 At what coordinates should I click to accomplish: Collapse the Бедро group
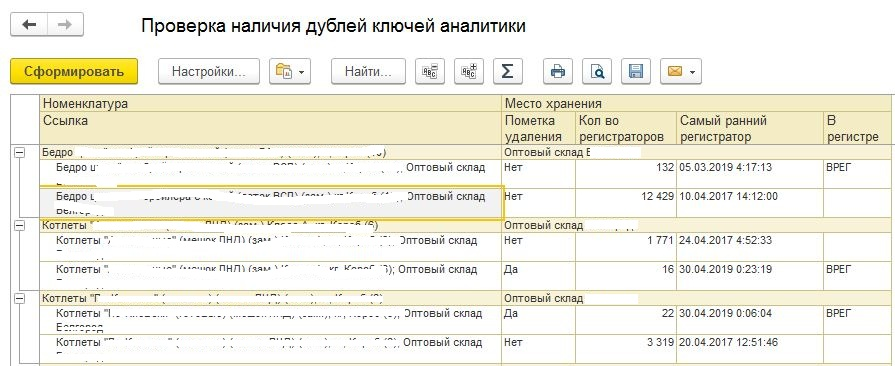(19, 152)
